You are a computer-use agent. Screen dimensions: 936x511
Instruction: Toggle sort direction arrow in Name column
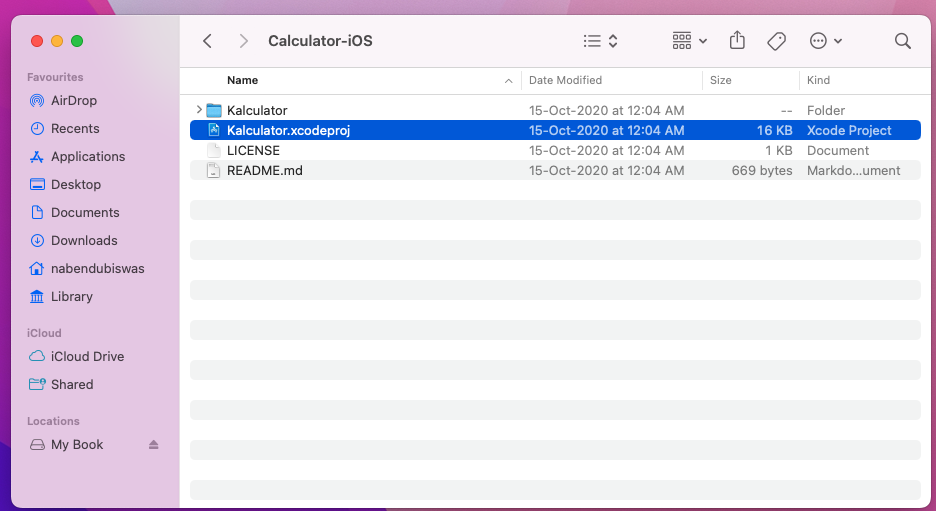509,81
